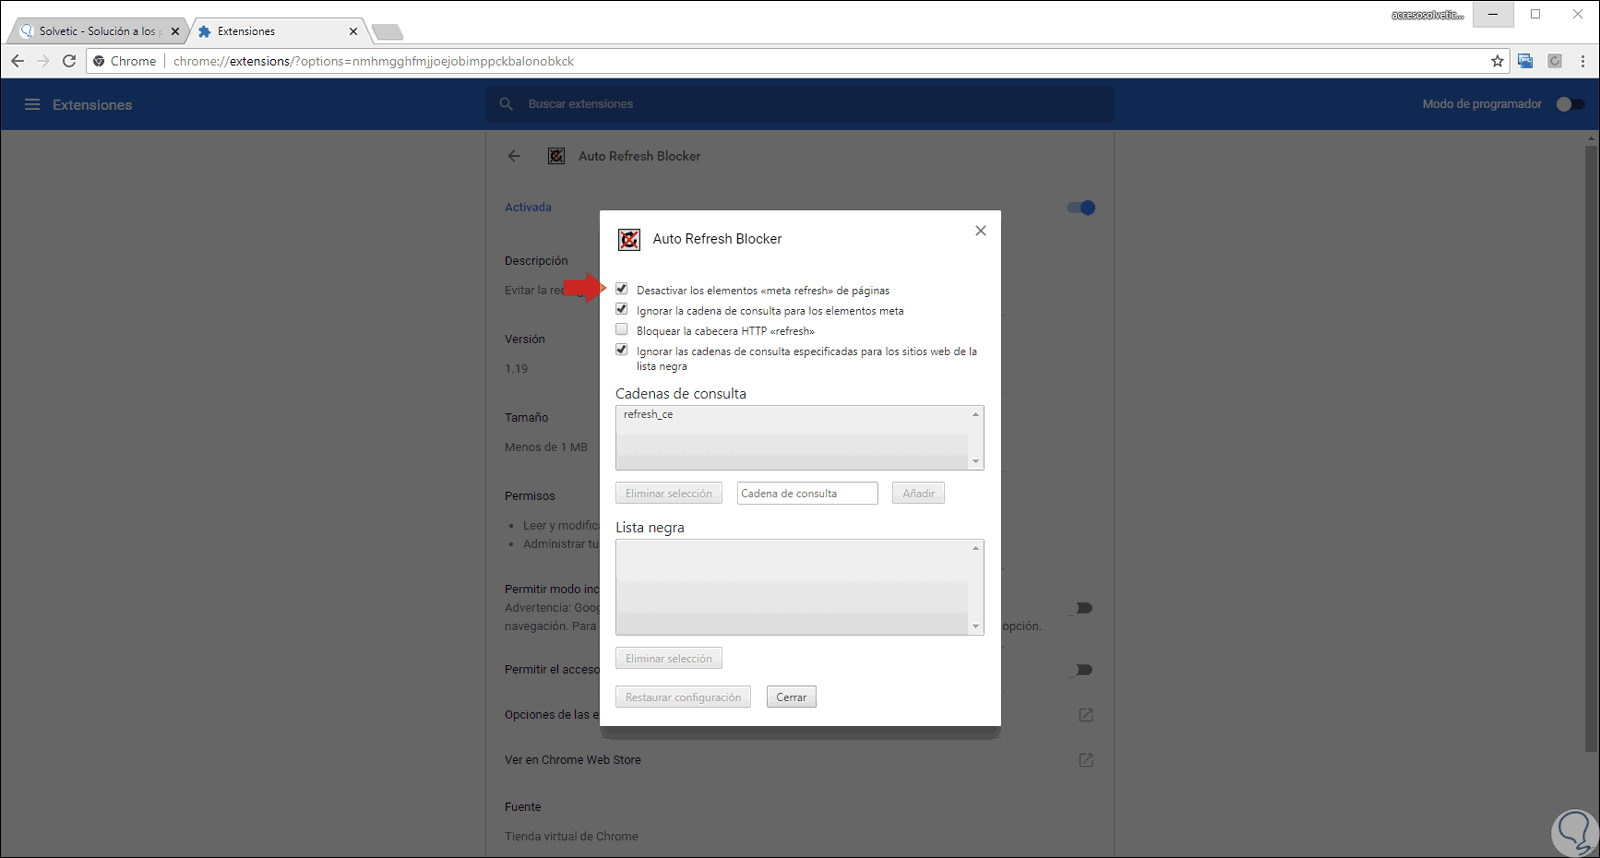Click the 'Buscar extensiones' search field
Screen dimensions: 1600x858
click(x=800, y=104)
